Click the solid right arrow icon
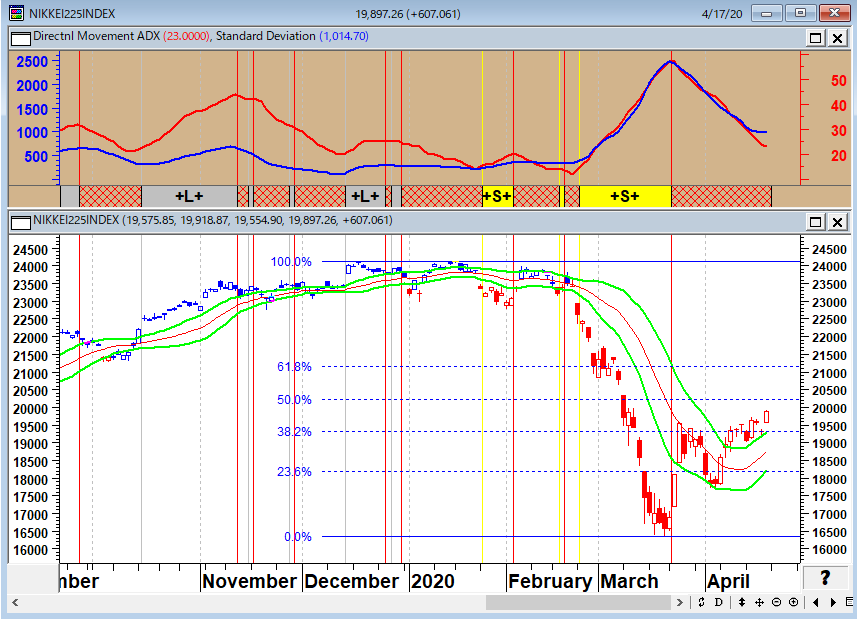This screenshot has height=619, width=857. pyautogui.click(x=833, y=602)
